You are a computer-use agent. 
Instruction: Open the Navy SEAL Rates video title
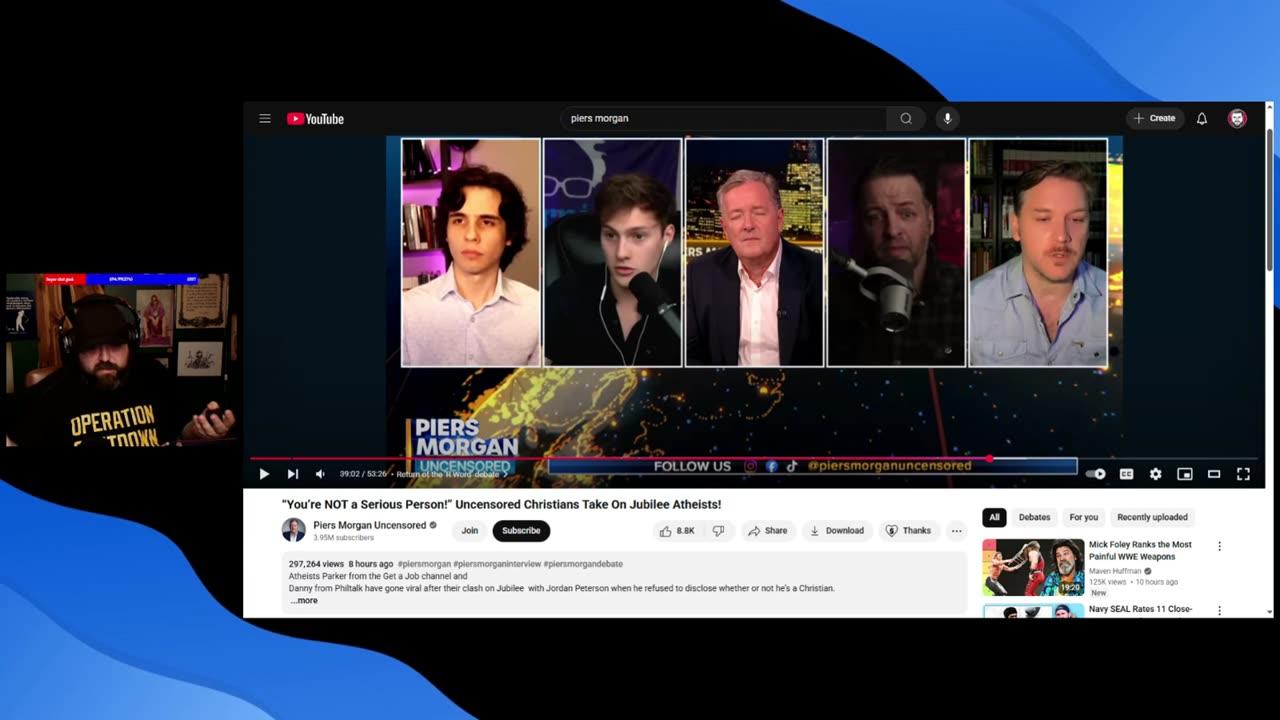pos(1140,609)
